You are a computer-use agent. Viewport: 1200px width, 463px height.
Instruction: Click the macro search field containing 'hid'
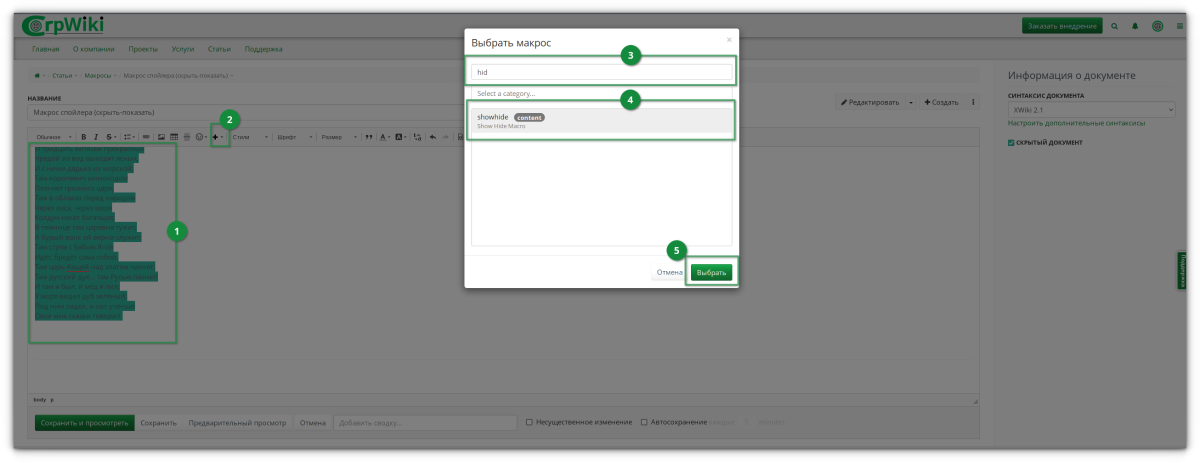coord(601,73)
